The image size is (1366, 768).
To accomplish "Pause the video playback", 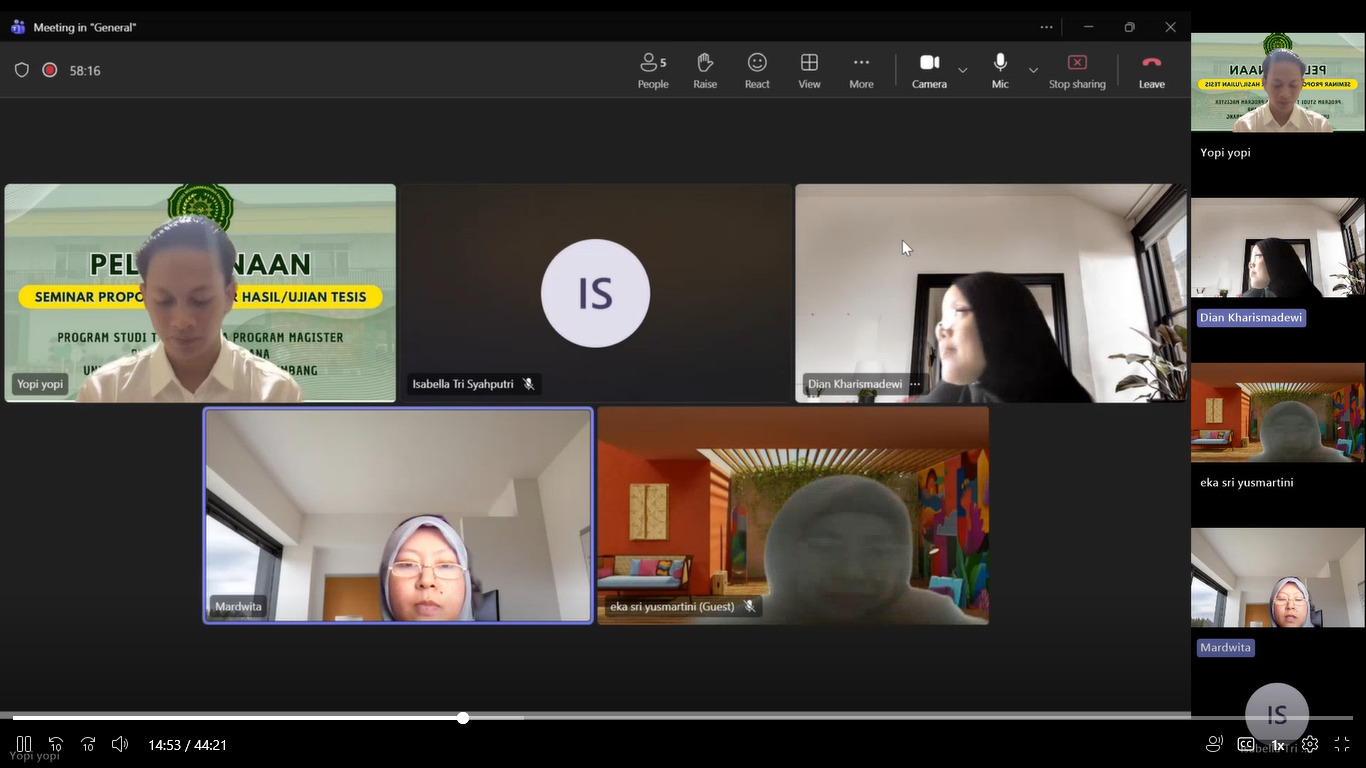I will coord(24,744).
